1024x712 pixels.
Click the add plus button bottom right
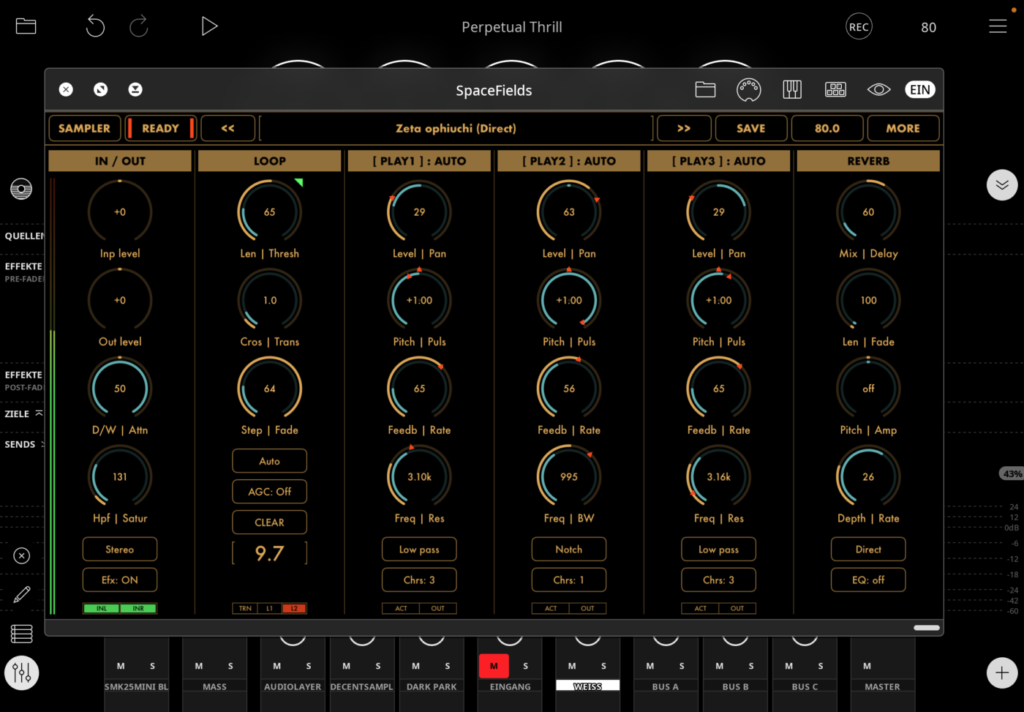pos(1001,673)
